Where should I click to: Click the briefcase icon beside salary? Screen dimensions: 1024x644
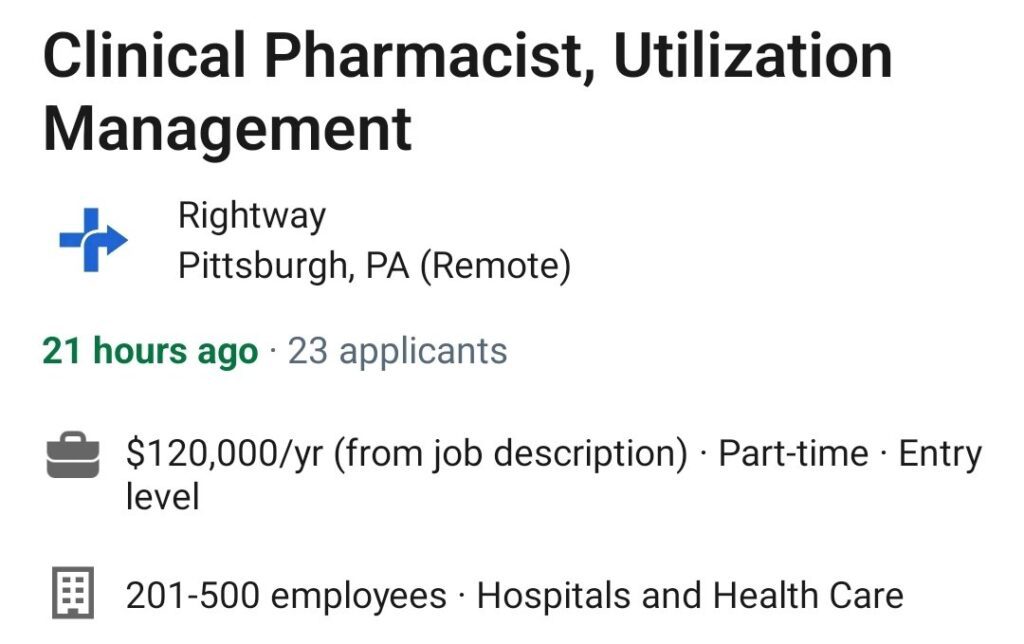tap(72, 455)
